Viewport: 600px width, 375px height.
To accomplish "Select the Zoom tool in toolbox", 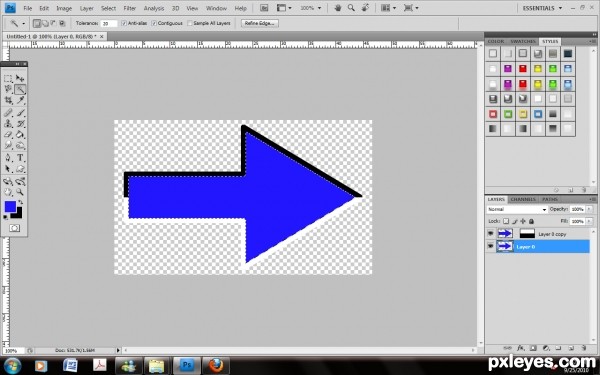I will pyautogui.click(x=20, y=192).
